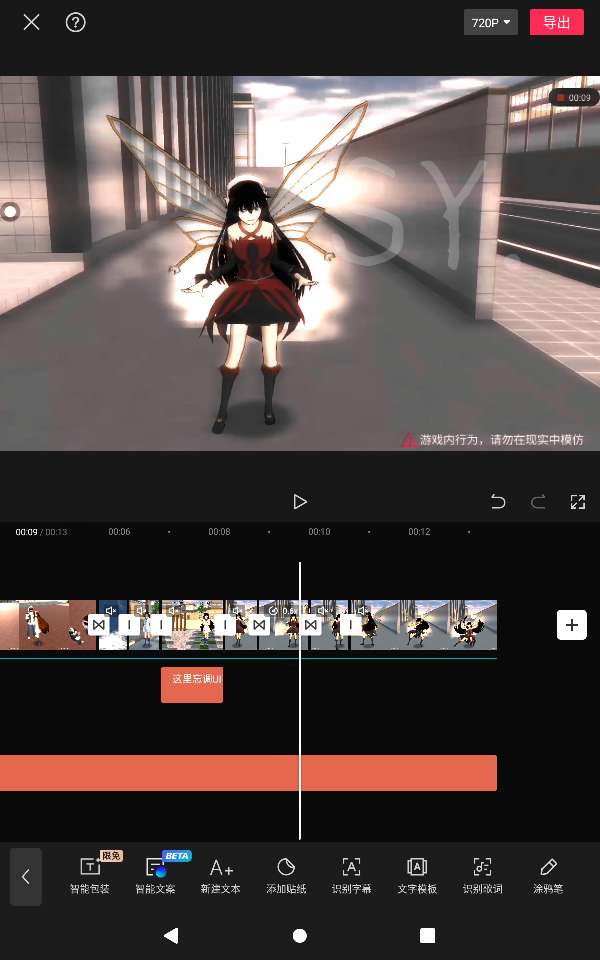Select the 这里忘调UI text clip

(x=192, y=684)
